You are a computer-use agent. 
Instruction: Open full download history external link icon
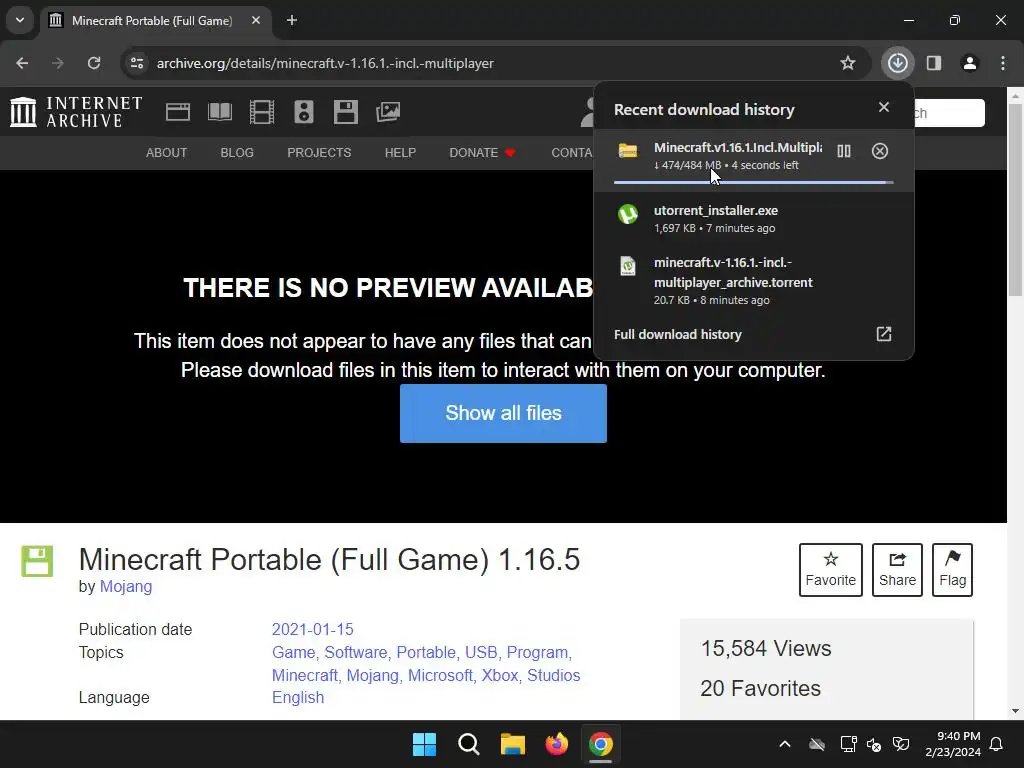[x=884, y=334]
